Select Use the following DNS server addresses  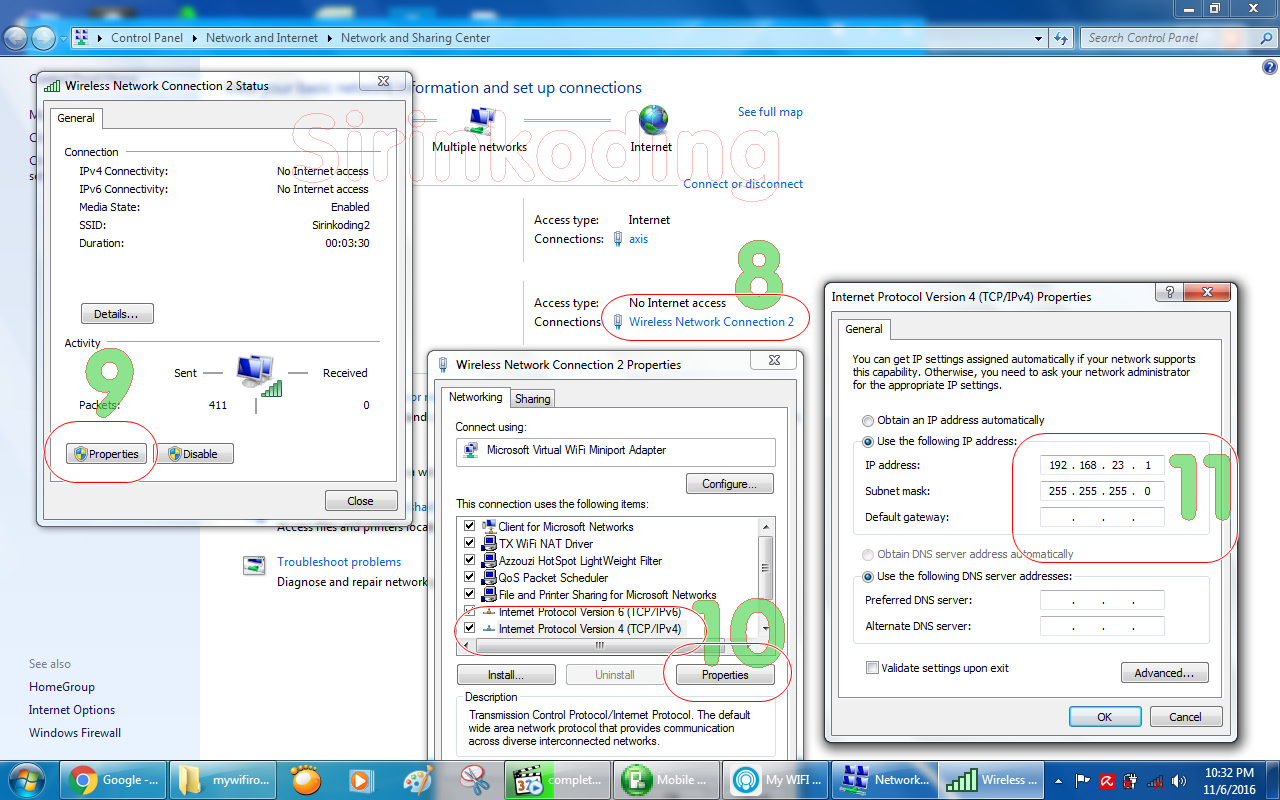pyautogui.click(x=868, y=577)
